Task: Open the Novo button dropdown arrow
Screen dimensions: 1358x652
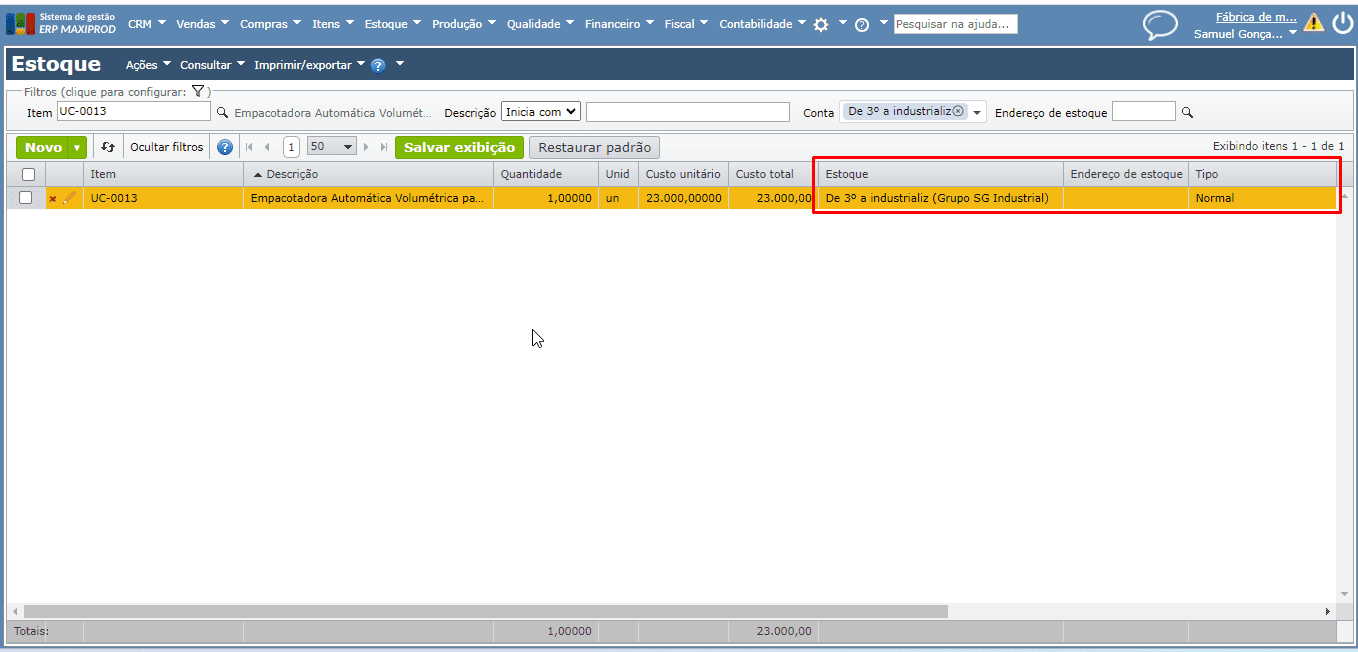Action: tap(77, 147)
